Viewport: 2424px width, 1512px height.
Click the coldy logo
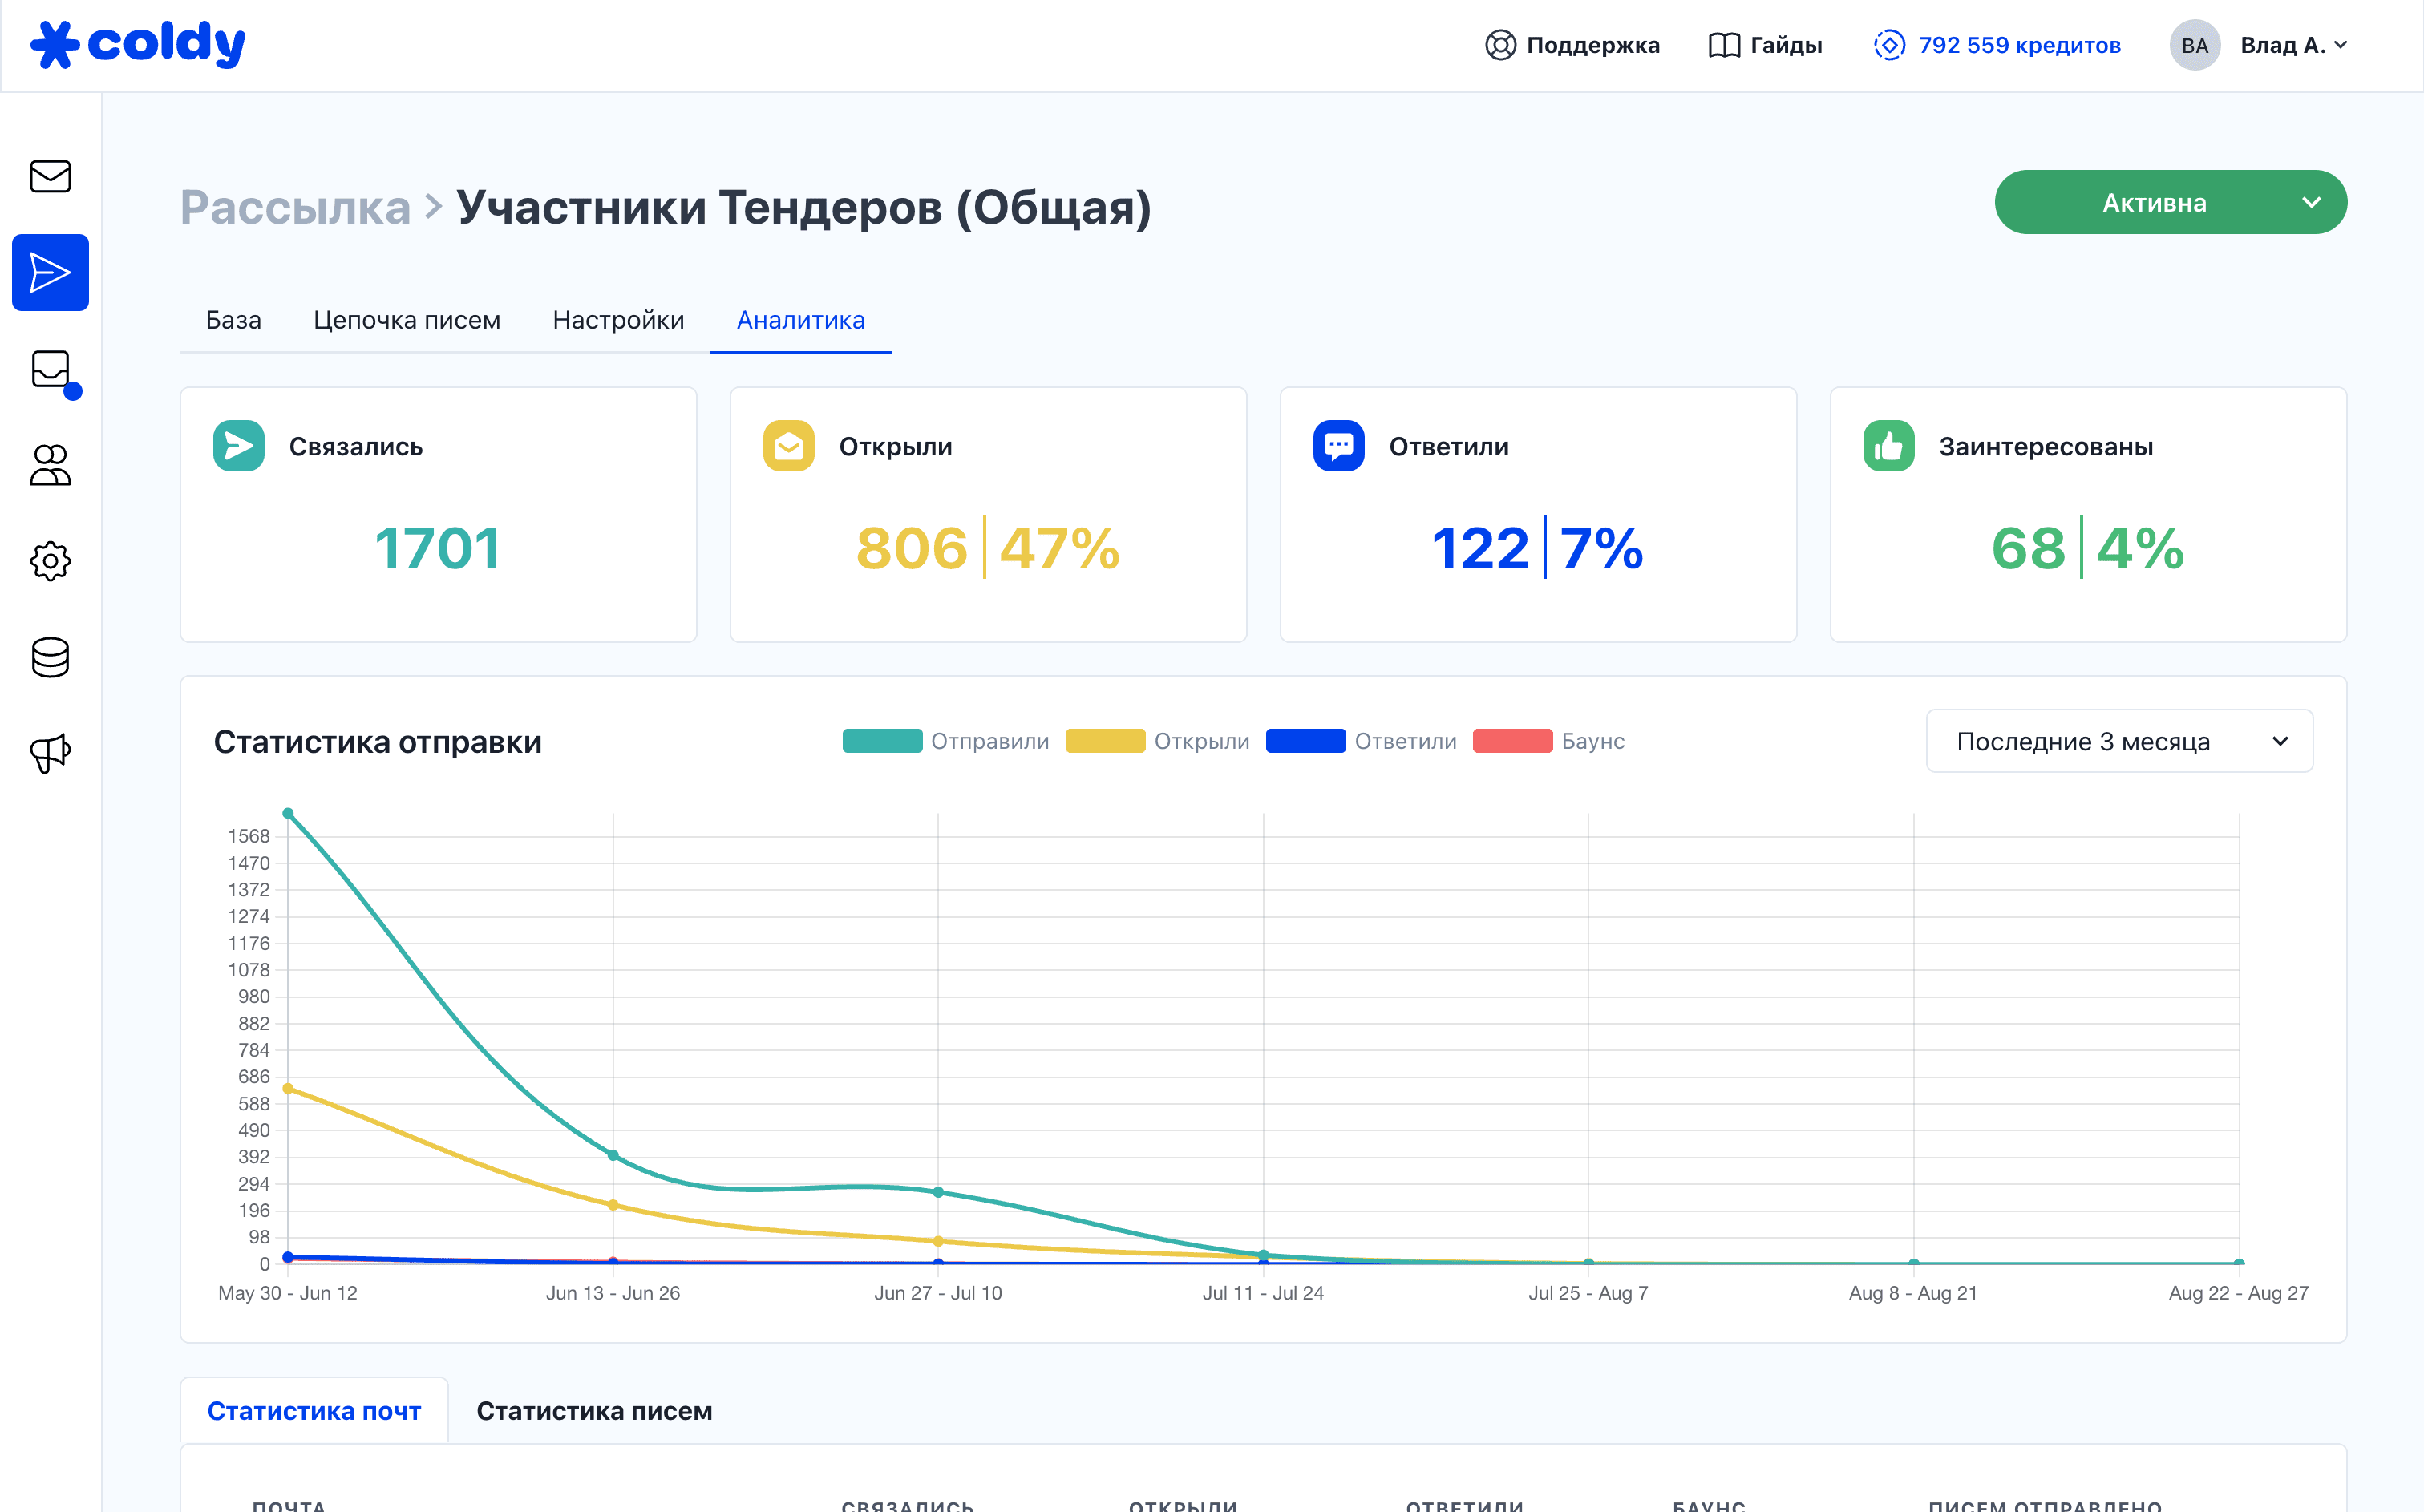pos(138,44)
